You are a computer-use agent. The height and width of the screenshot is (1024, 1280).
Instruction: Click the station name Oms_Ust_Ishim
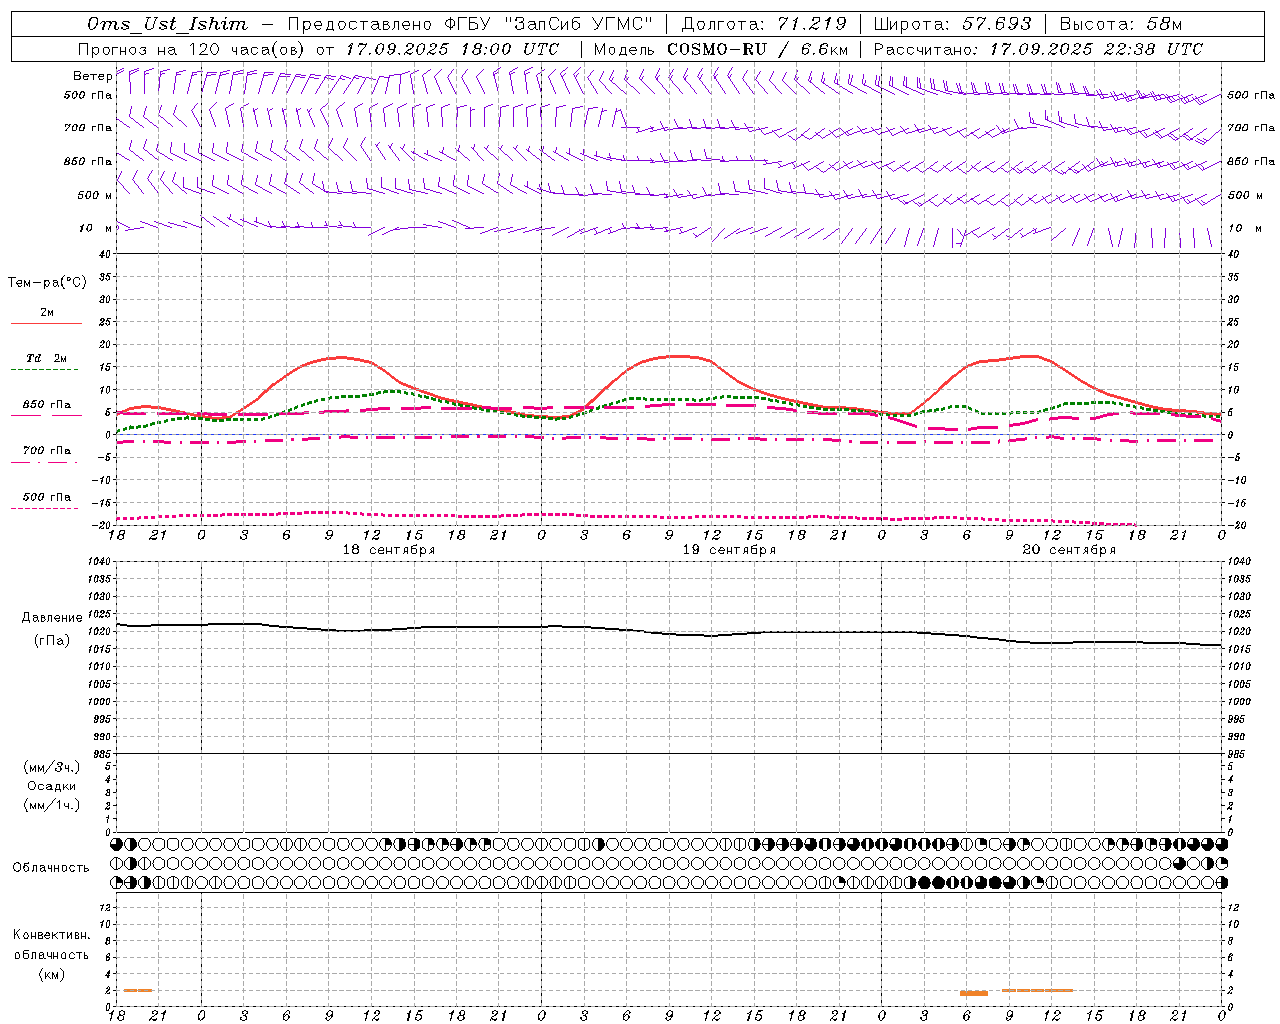167,24
